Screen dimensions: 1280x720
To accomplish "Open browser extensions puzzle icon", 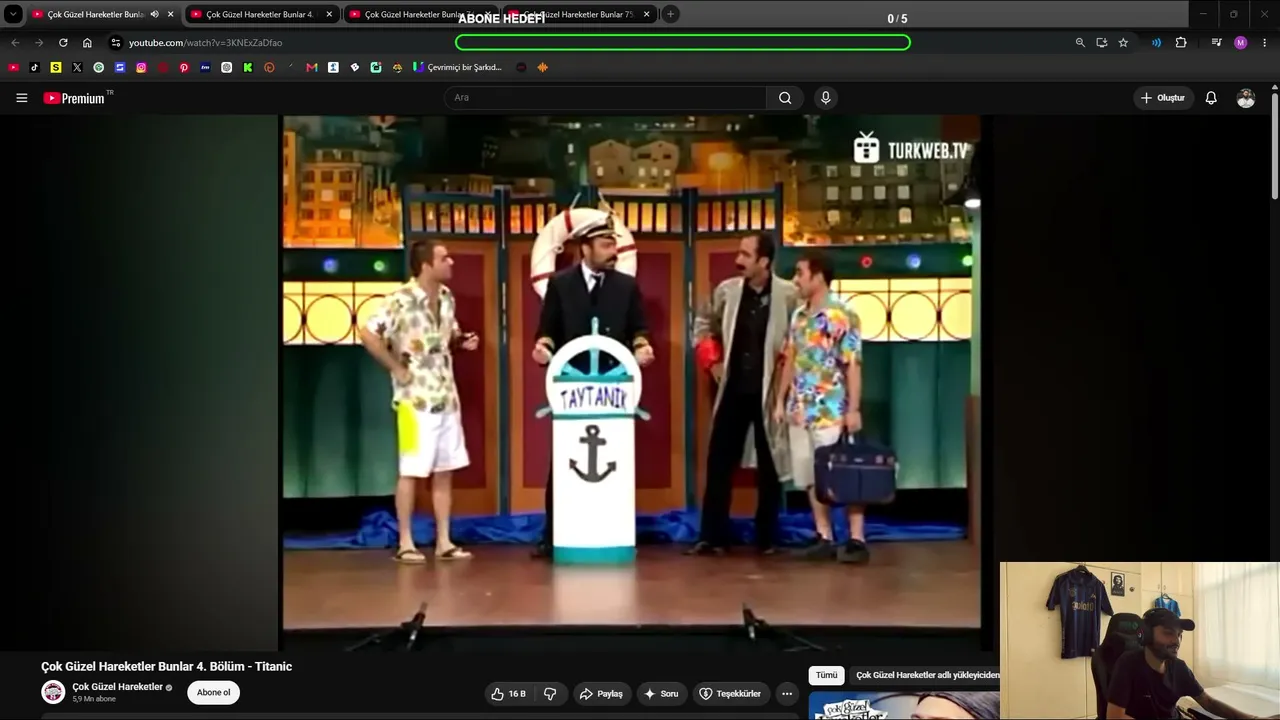I will pos(1181,43).
